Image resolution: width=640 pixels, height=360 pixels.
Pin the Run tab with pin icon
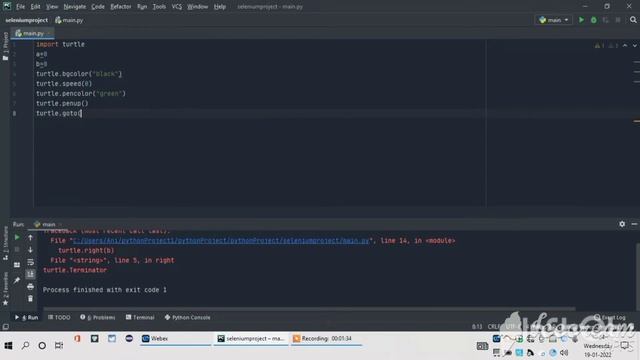pyautogui.click(x=17, y=280)
